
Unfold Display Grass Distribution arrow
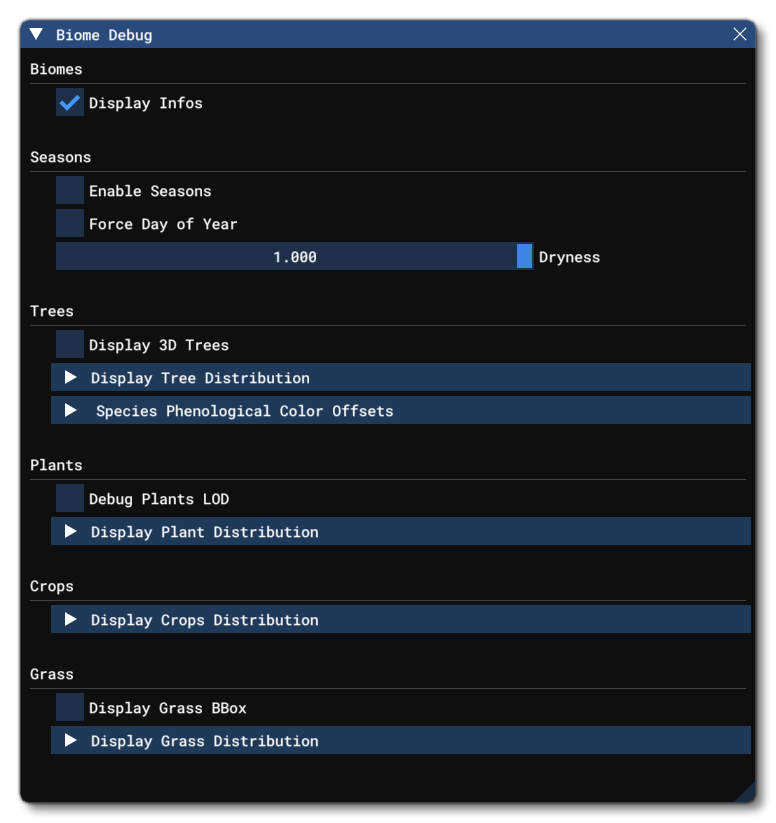pos(71,741)
